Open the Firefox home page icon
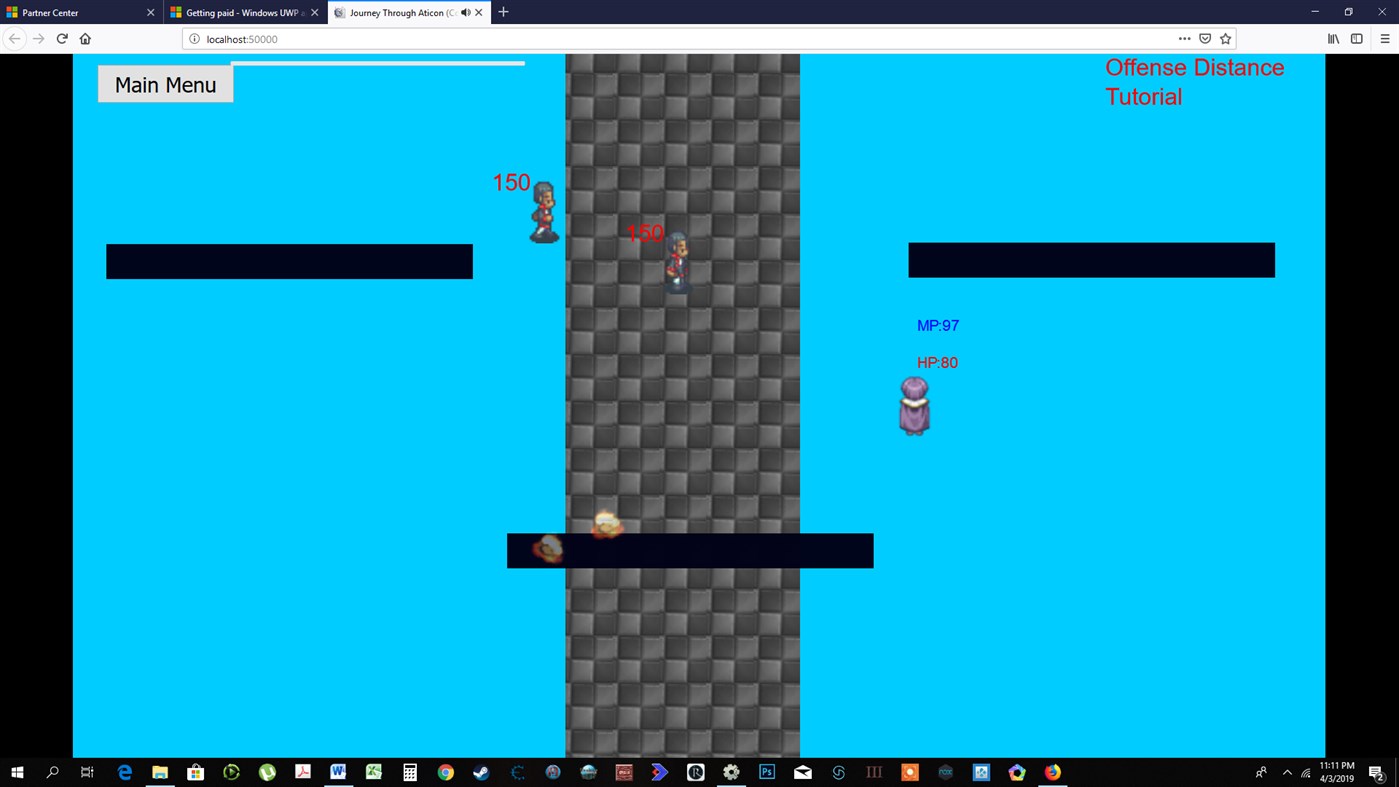The width and height of the screenshot is (1399, 787). (86, 38)
